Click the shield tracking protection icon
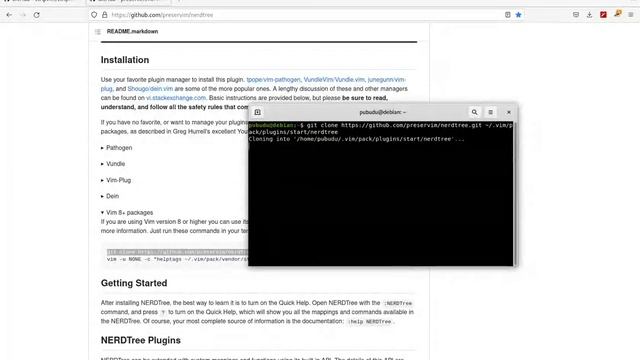 (x=94, y=15)
